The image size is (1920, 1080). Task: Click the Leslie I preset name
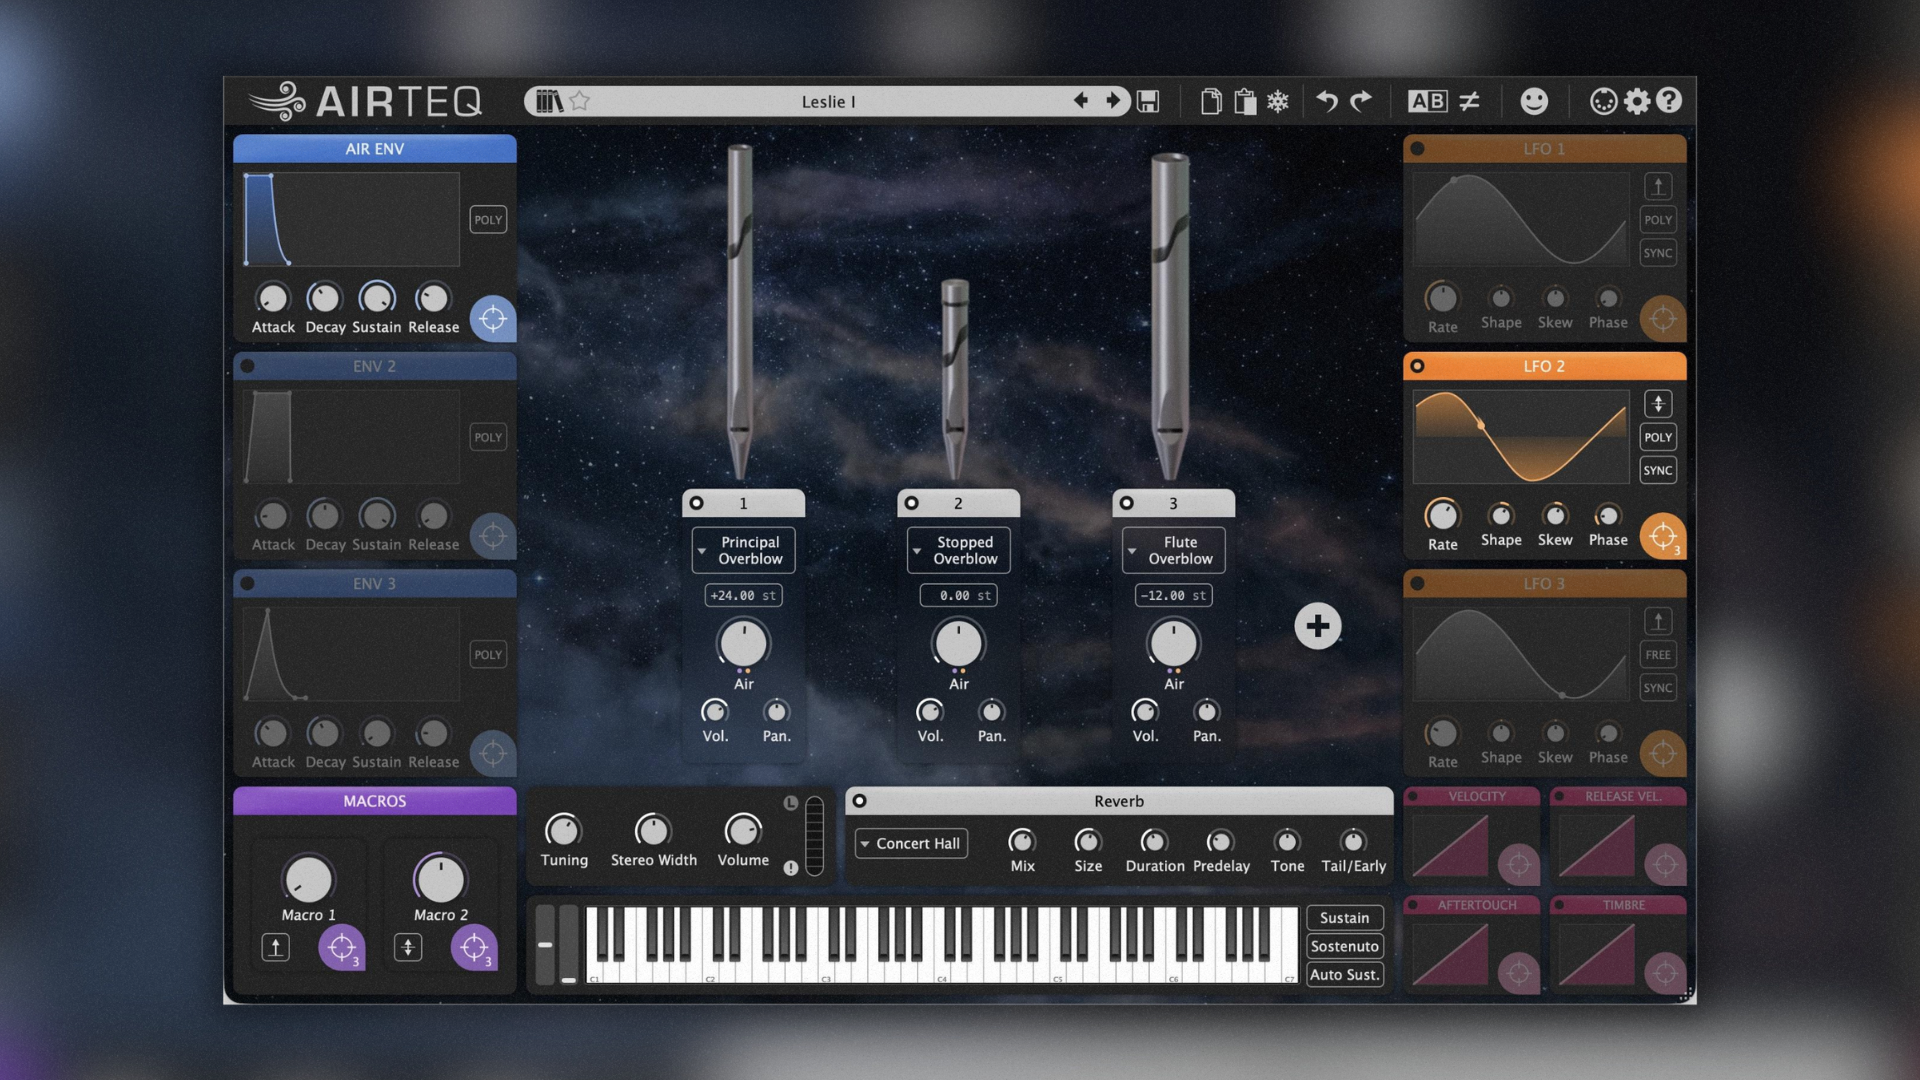click(828, 101)
